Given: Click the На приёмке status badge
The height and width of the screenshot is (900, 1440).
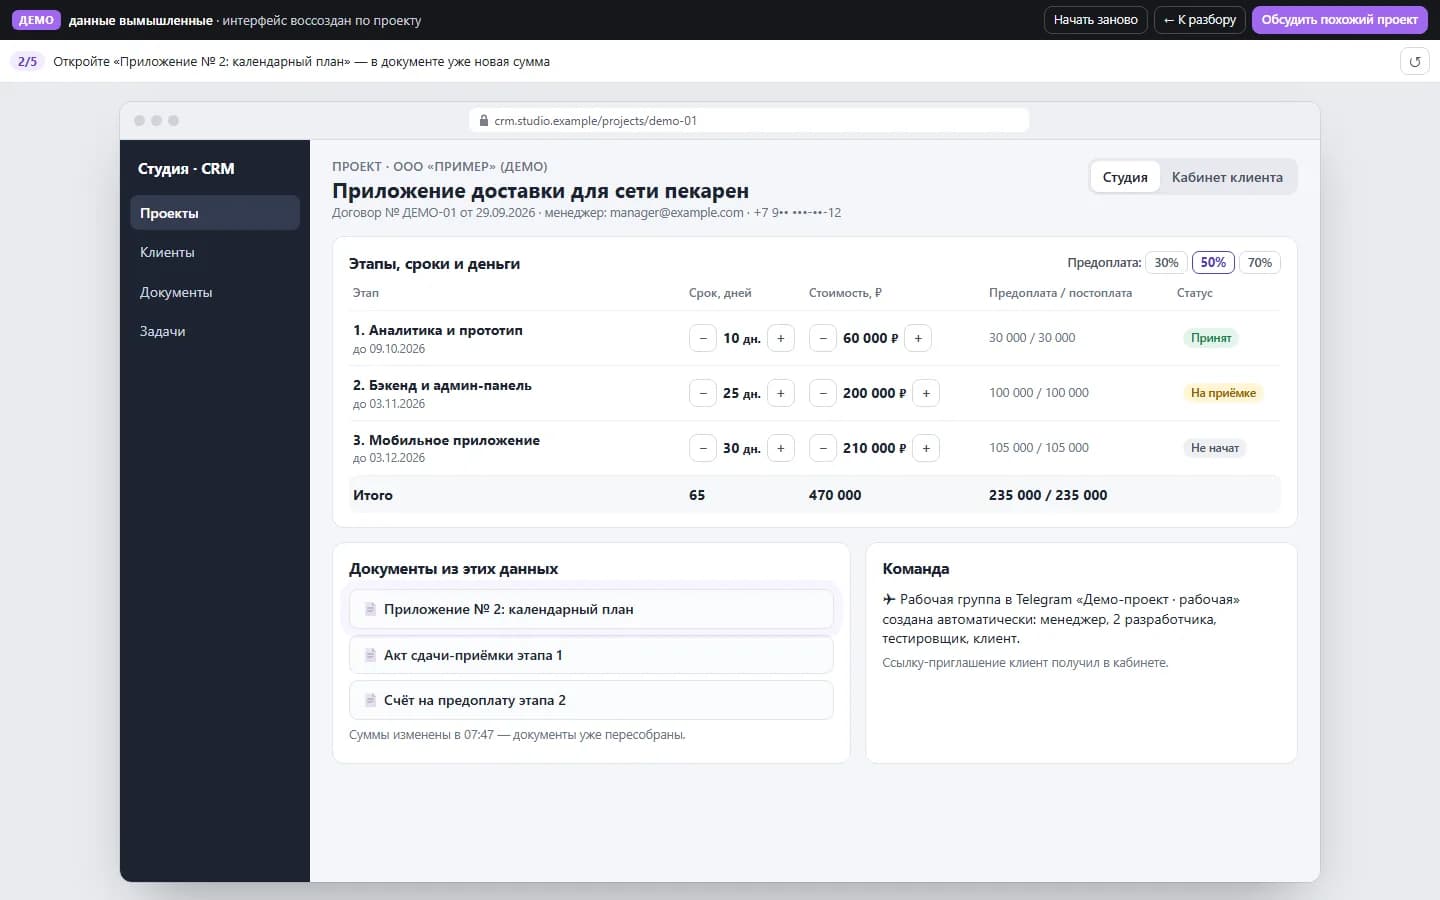Looking at the screenshot, I should coord(1223,393).
